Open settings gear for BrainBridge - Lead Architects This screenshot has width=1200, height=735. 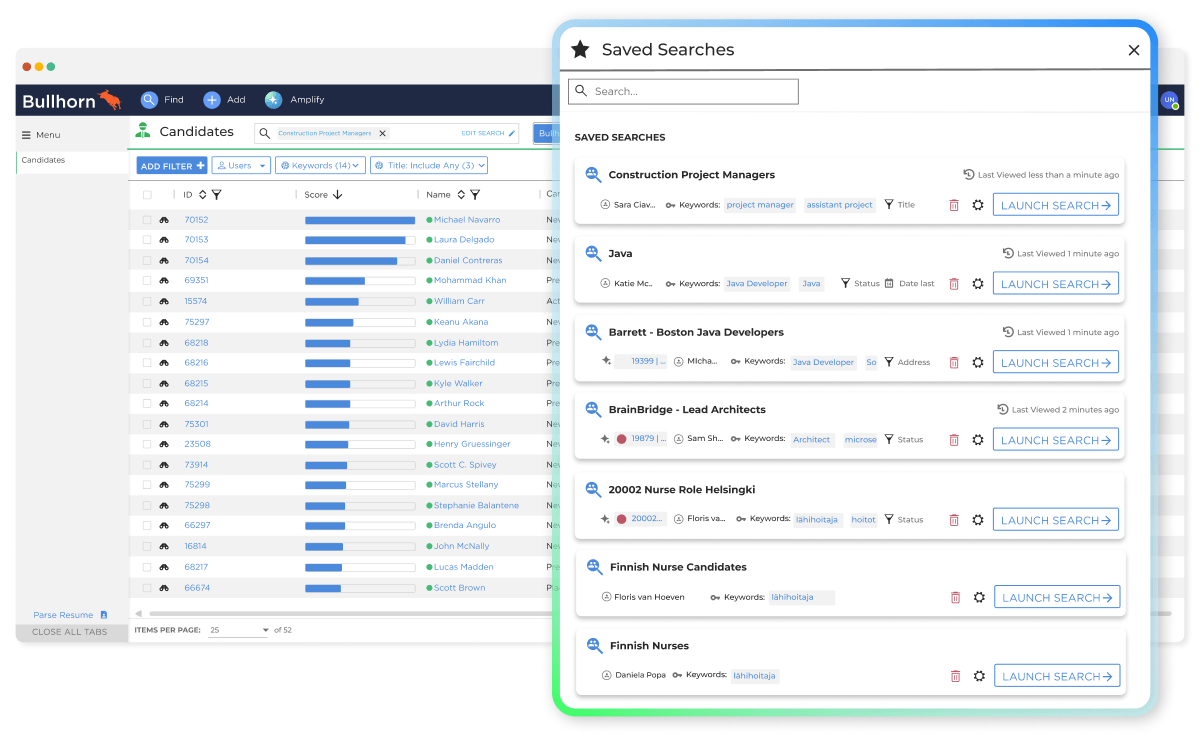pyautogui.click(x=978, y=440)
